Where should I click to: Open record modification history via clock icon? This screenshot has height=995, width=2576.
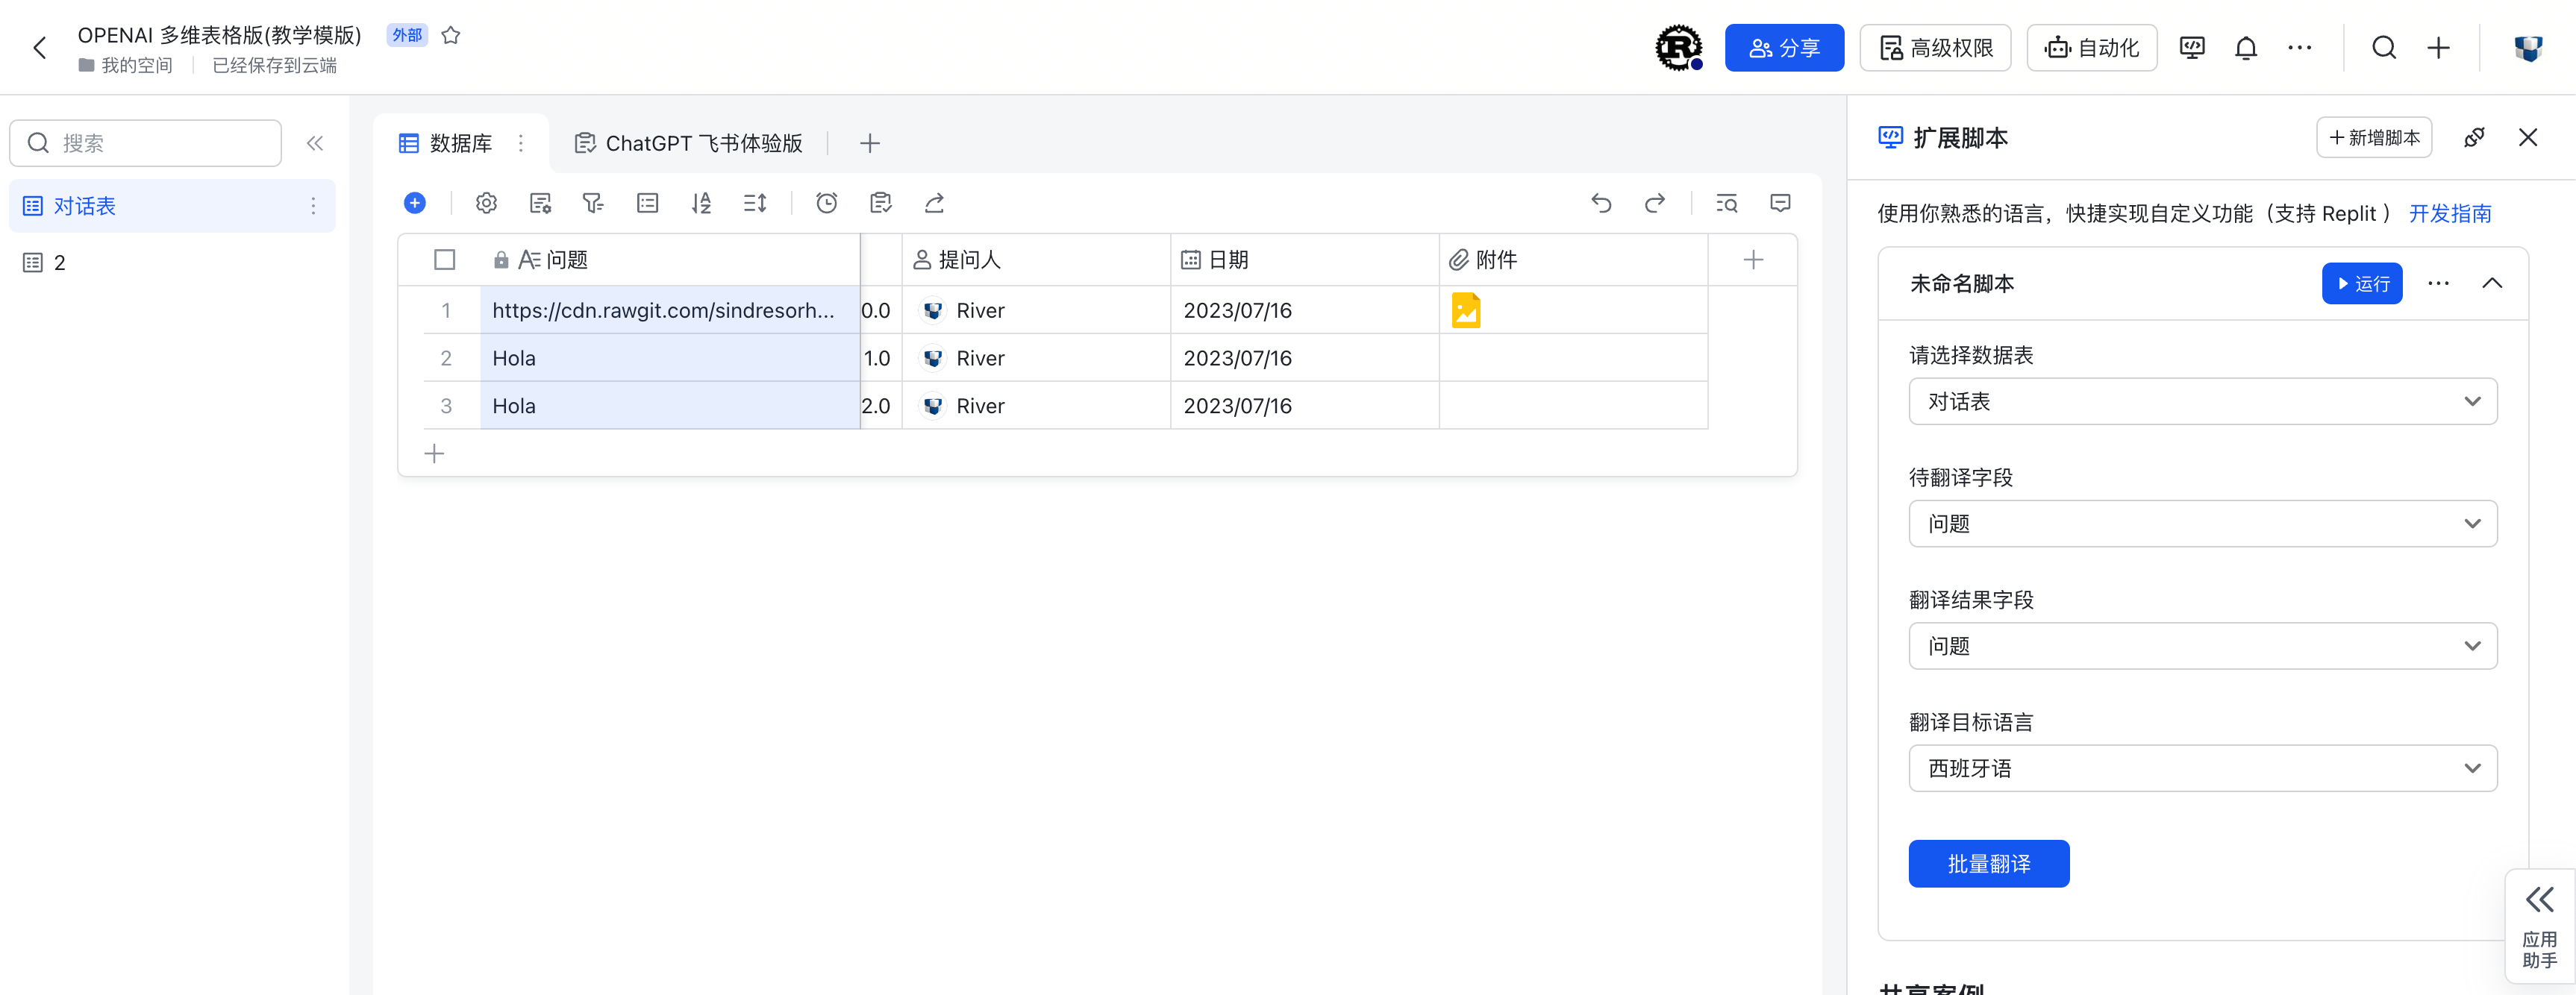pos(827,202)
